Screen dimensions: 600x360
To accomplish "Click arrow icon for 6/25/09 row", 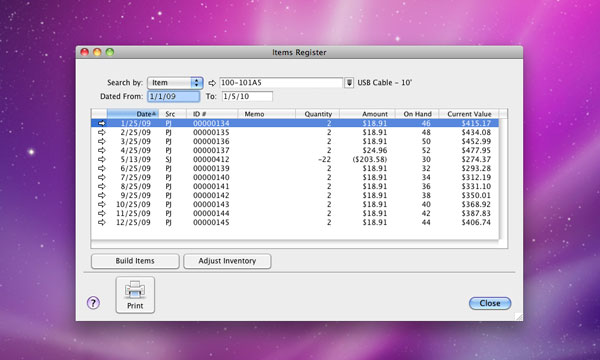I will coord(101,168).
